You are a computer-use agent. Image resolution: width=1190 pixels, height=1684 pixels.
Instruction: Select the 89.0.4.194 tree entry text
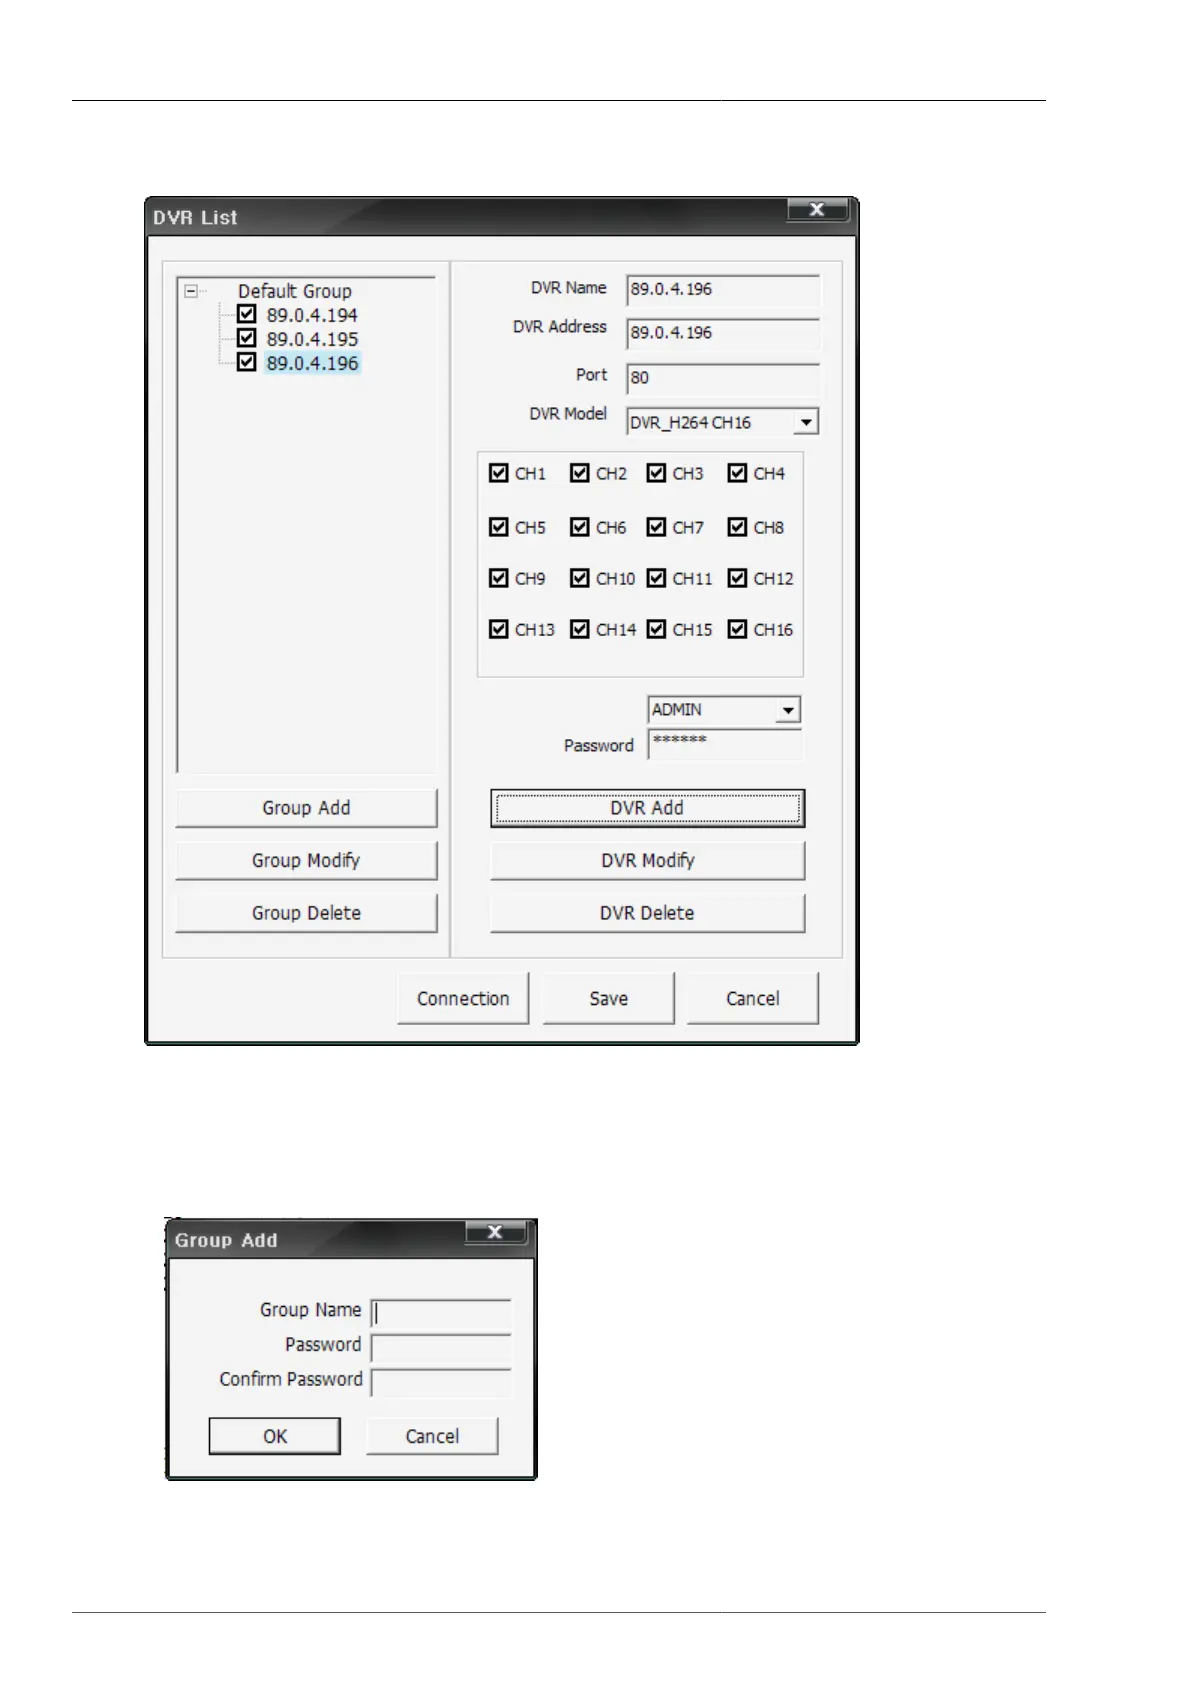click(312, 315)
